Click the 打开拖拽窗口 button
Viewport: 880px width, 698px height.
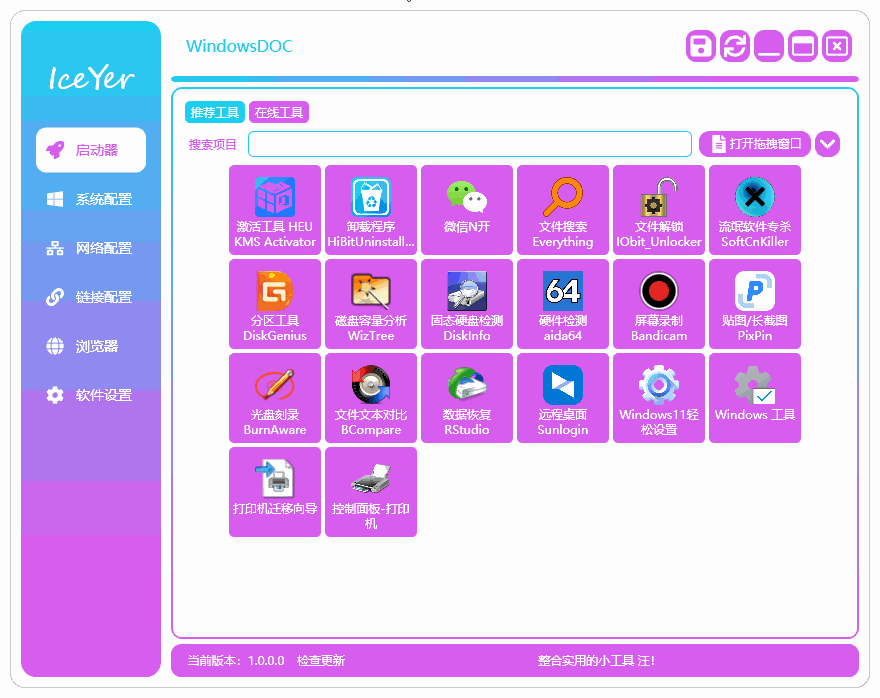(755, 144)
